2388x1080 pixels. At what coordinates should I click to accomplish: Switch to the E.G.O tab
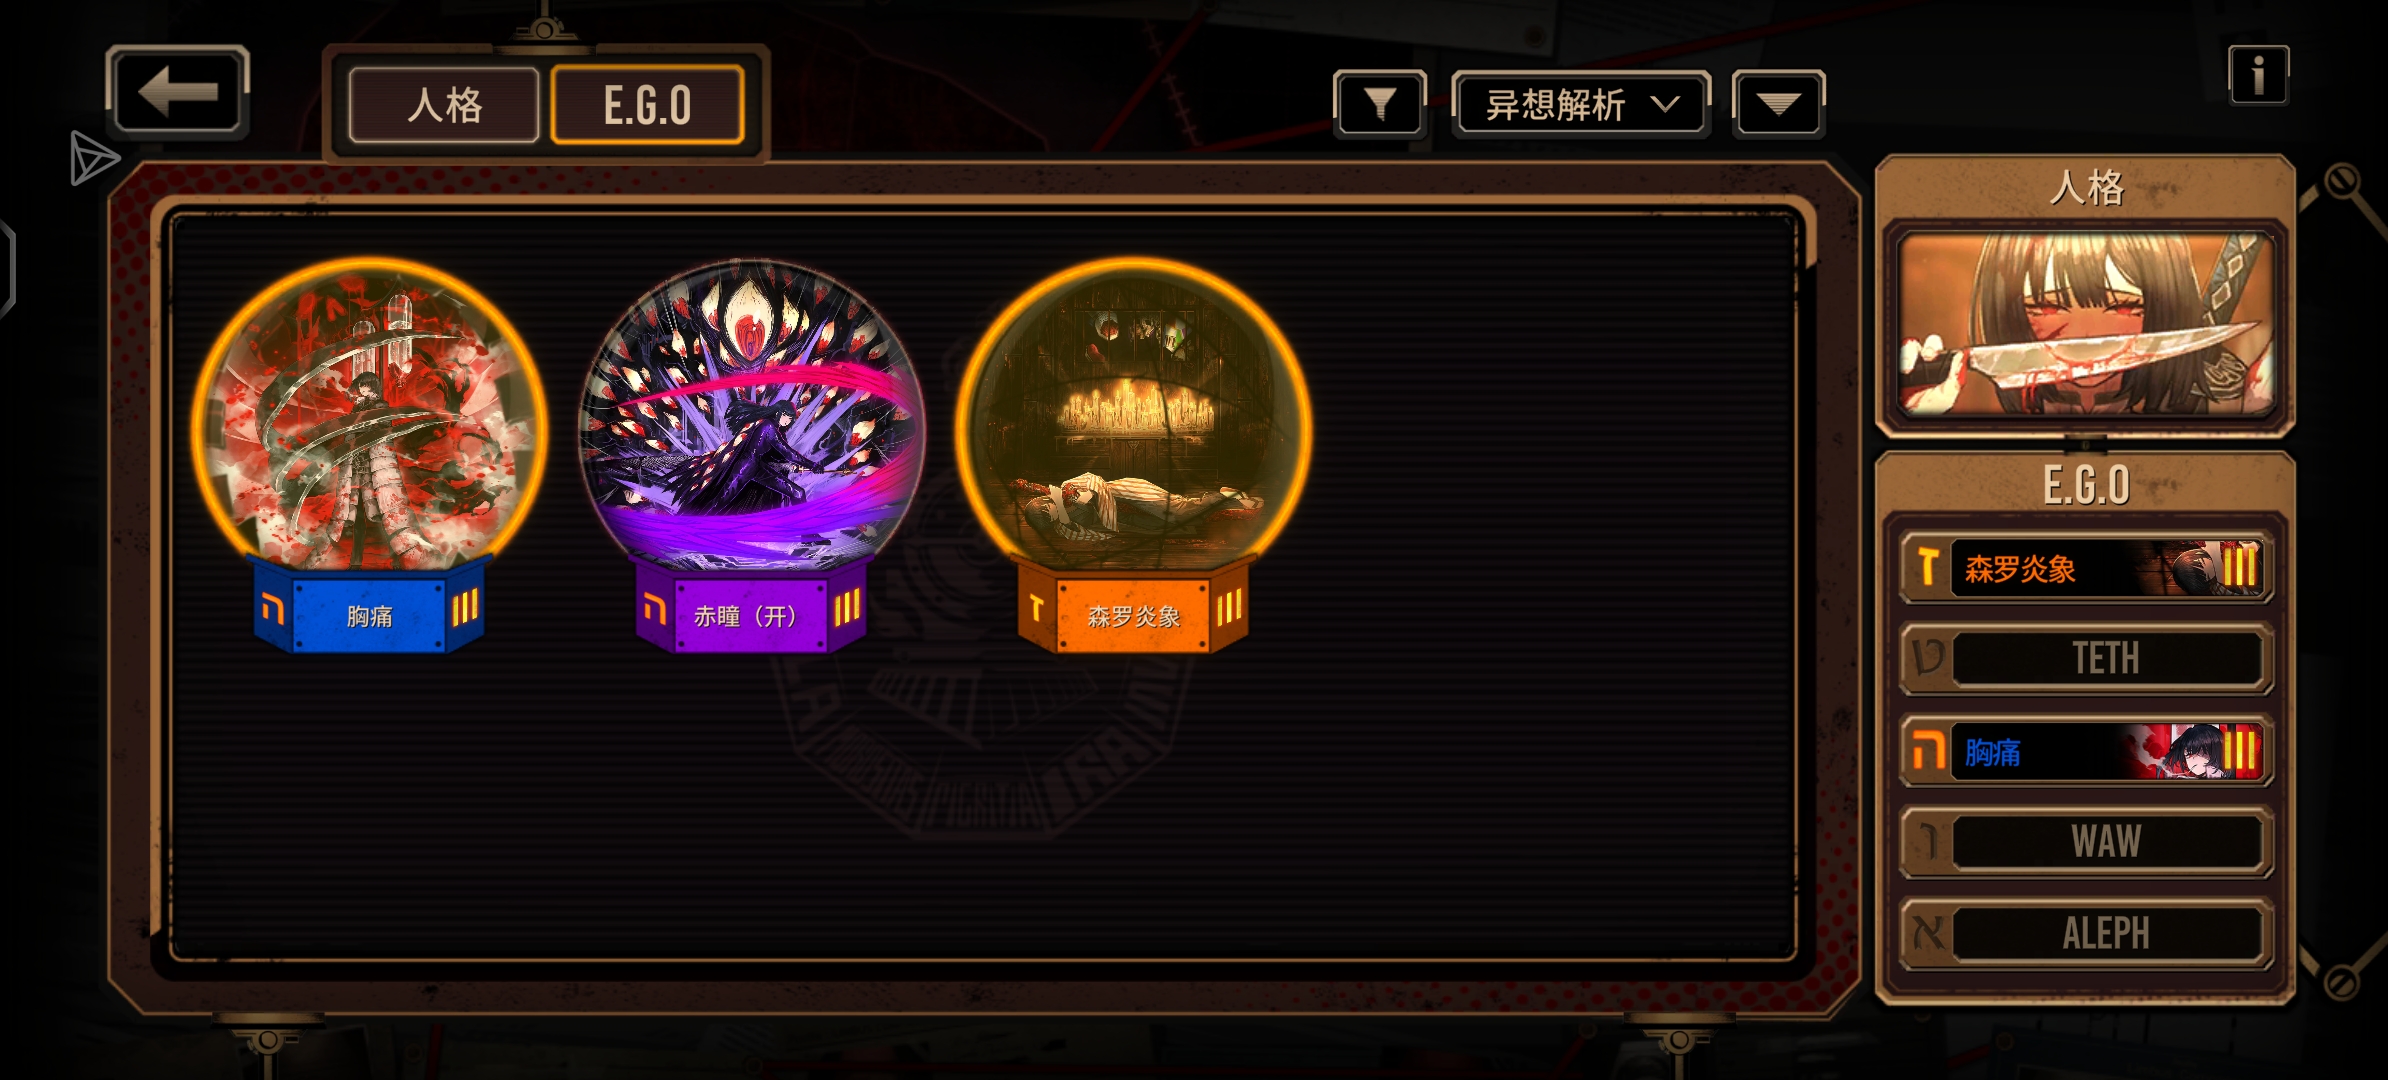(647, 105)
